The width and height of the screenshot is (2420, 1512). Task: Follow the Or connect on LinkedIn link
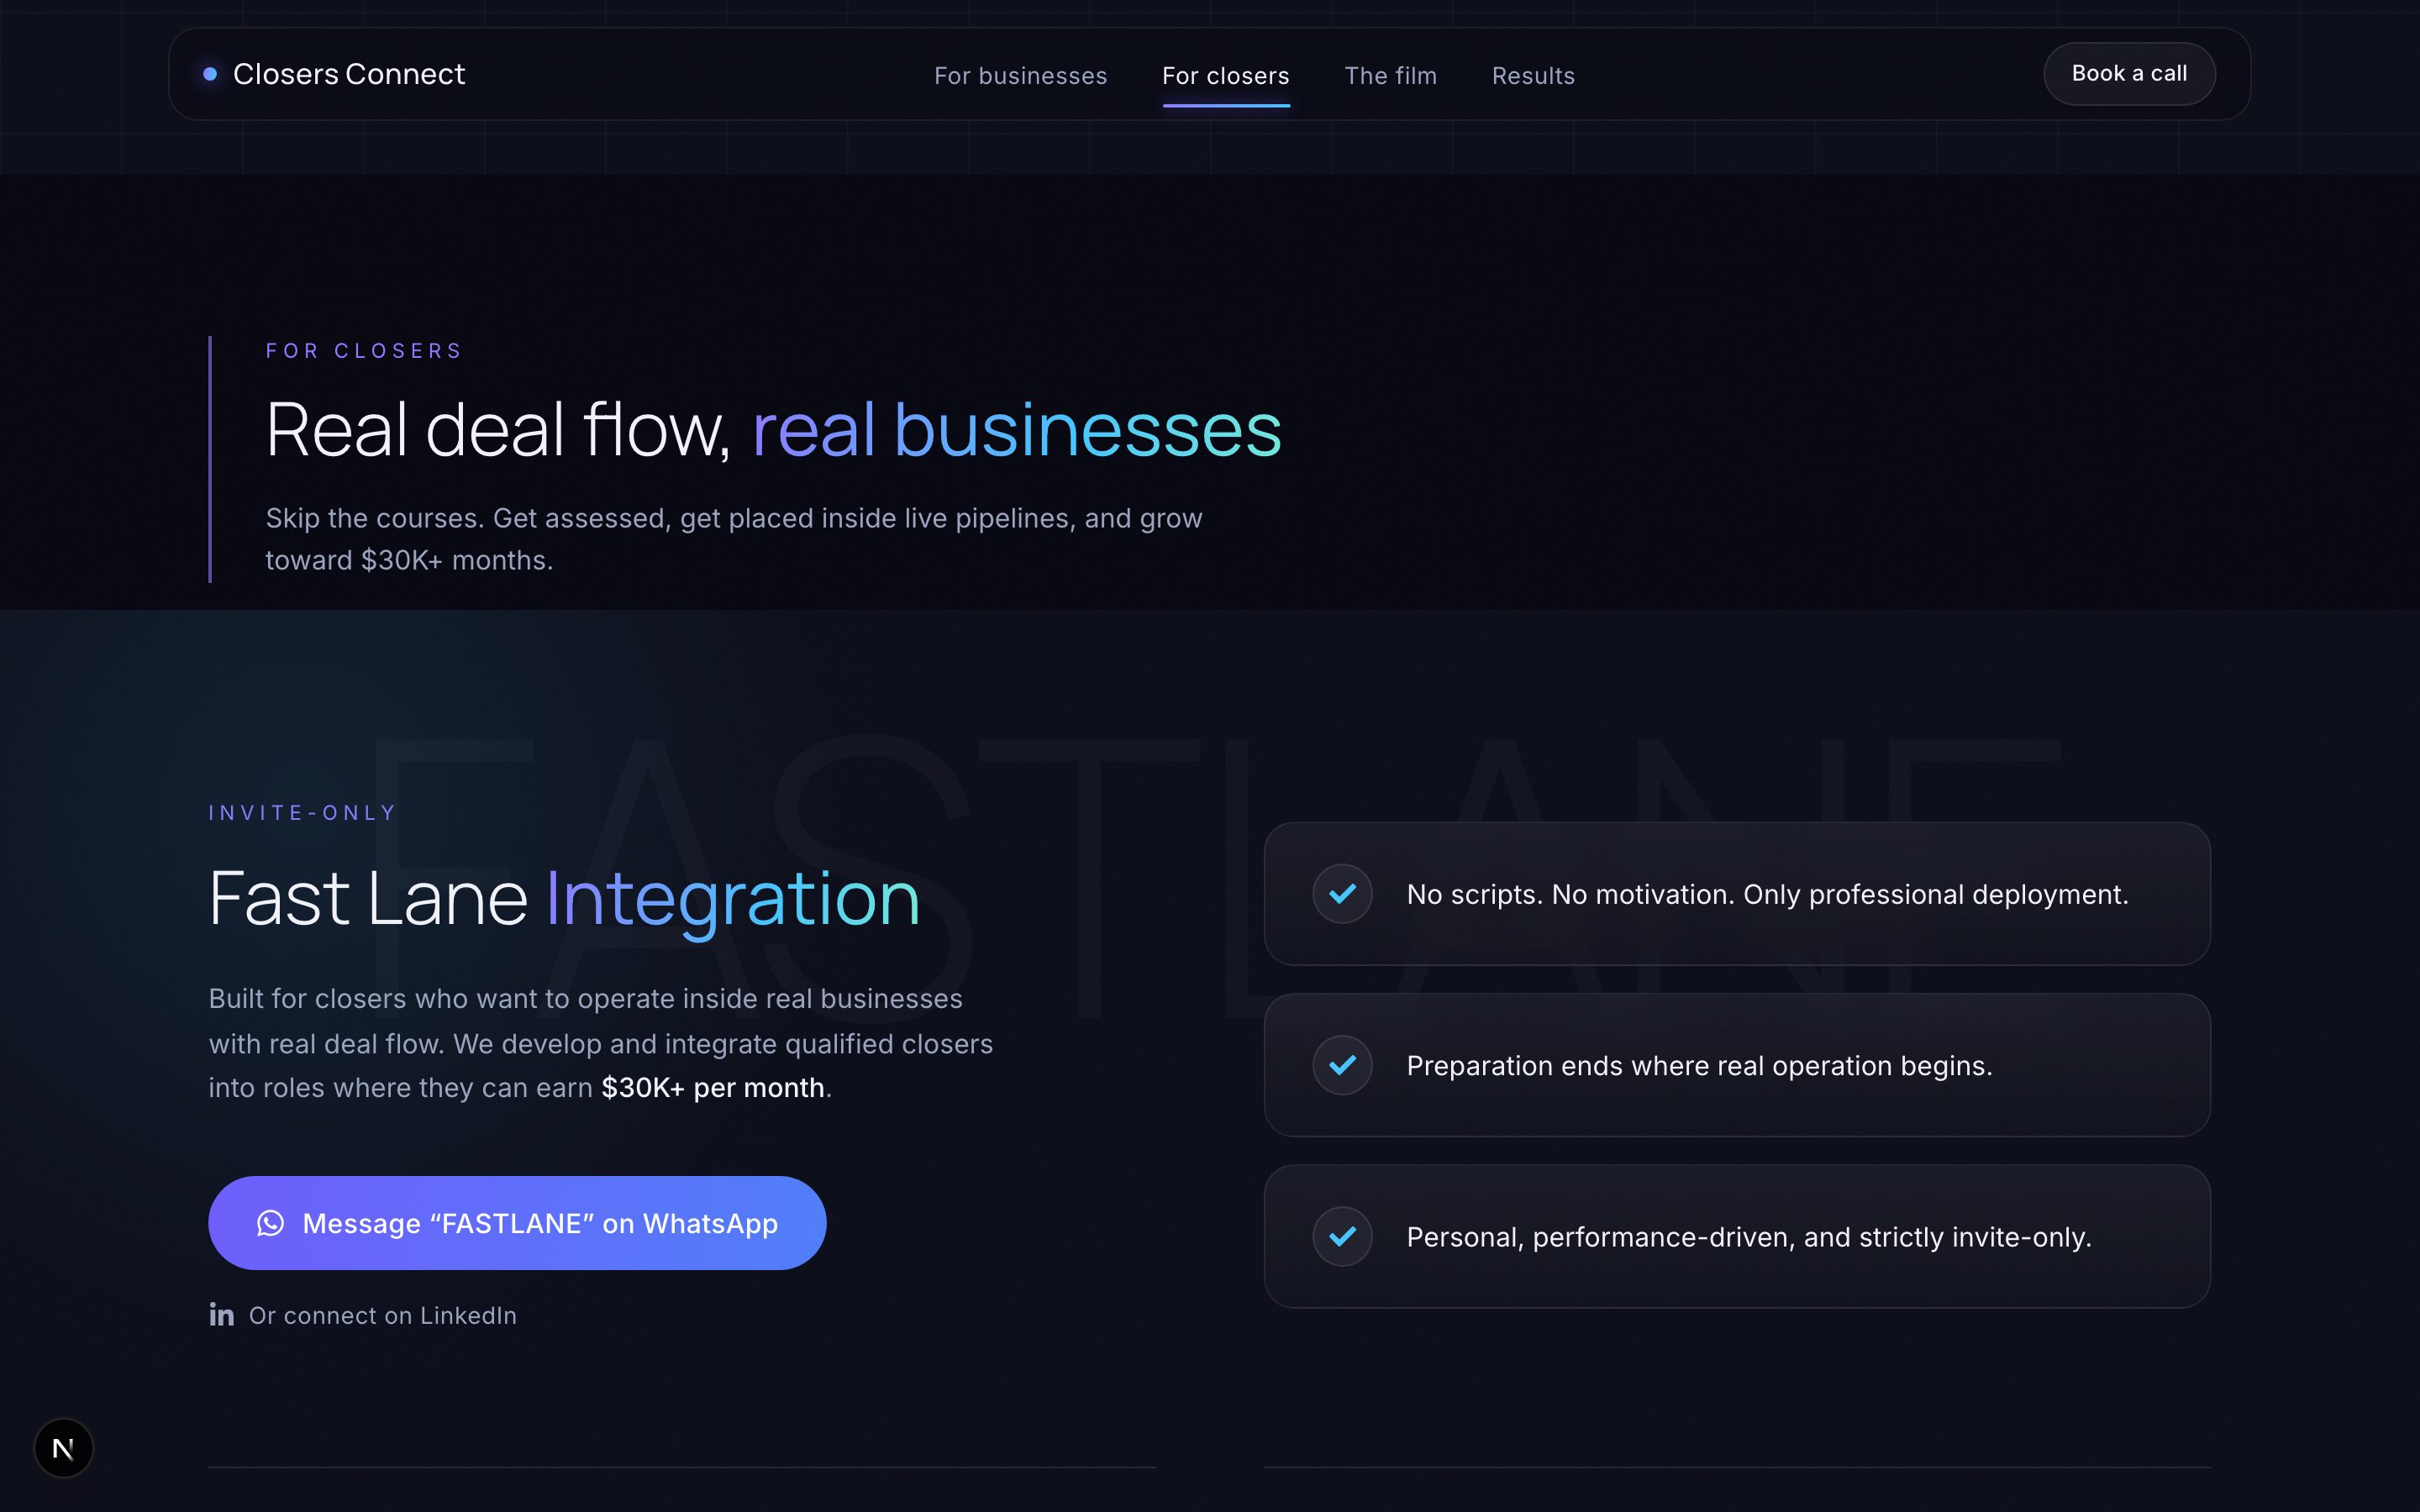tap(362, 1315)
